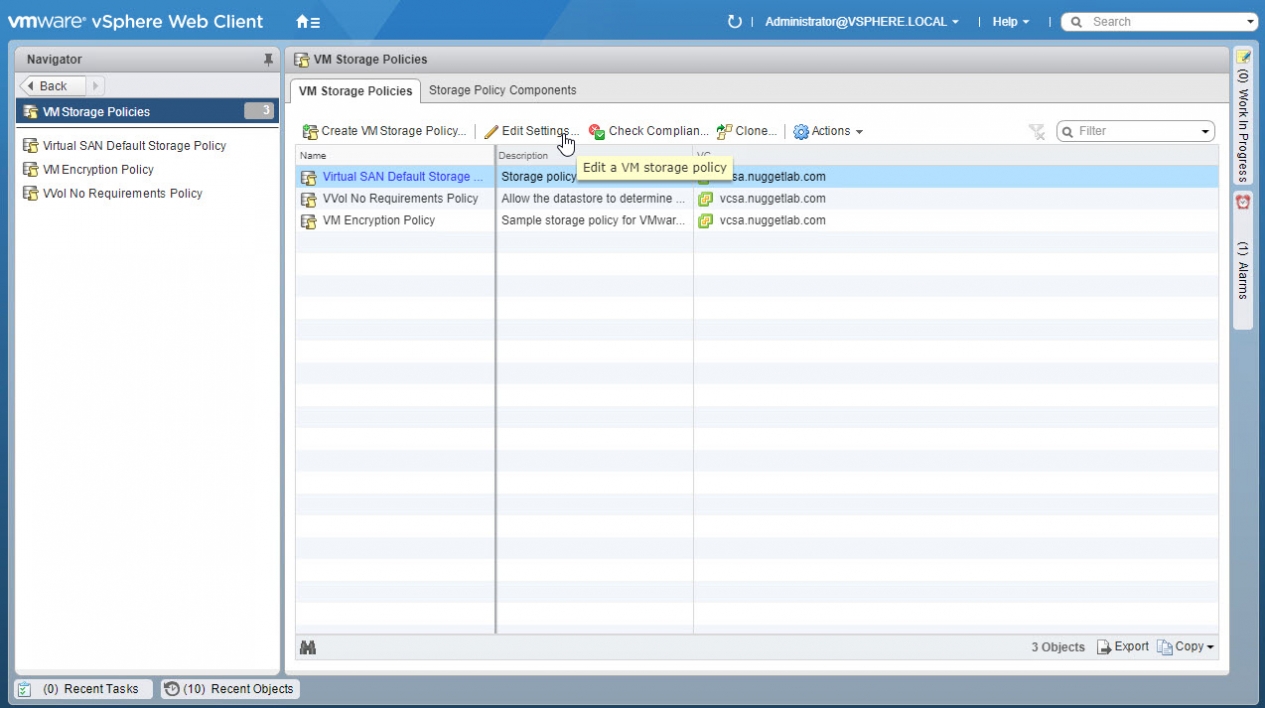Open the Help dropdown menu
The image size is (1265, 708).
[1010, 22]
